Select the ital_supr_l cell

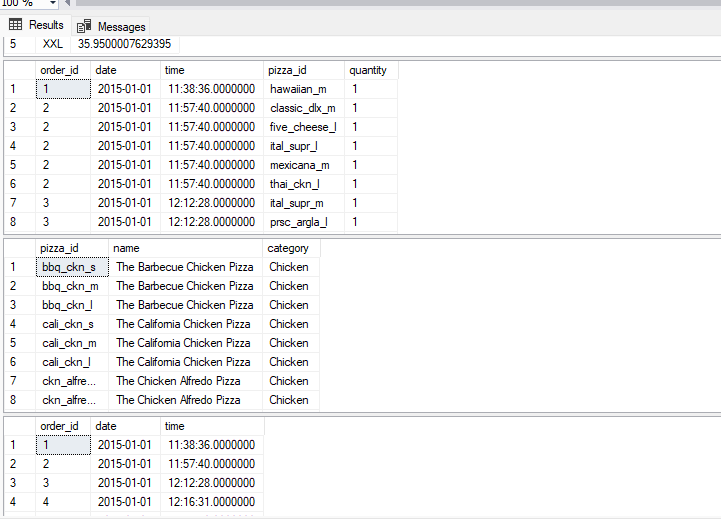tap(304, 146)
